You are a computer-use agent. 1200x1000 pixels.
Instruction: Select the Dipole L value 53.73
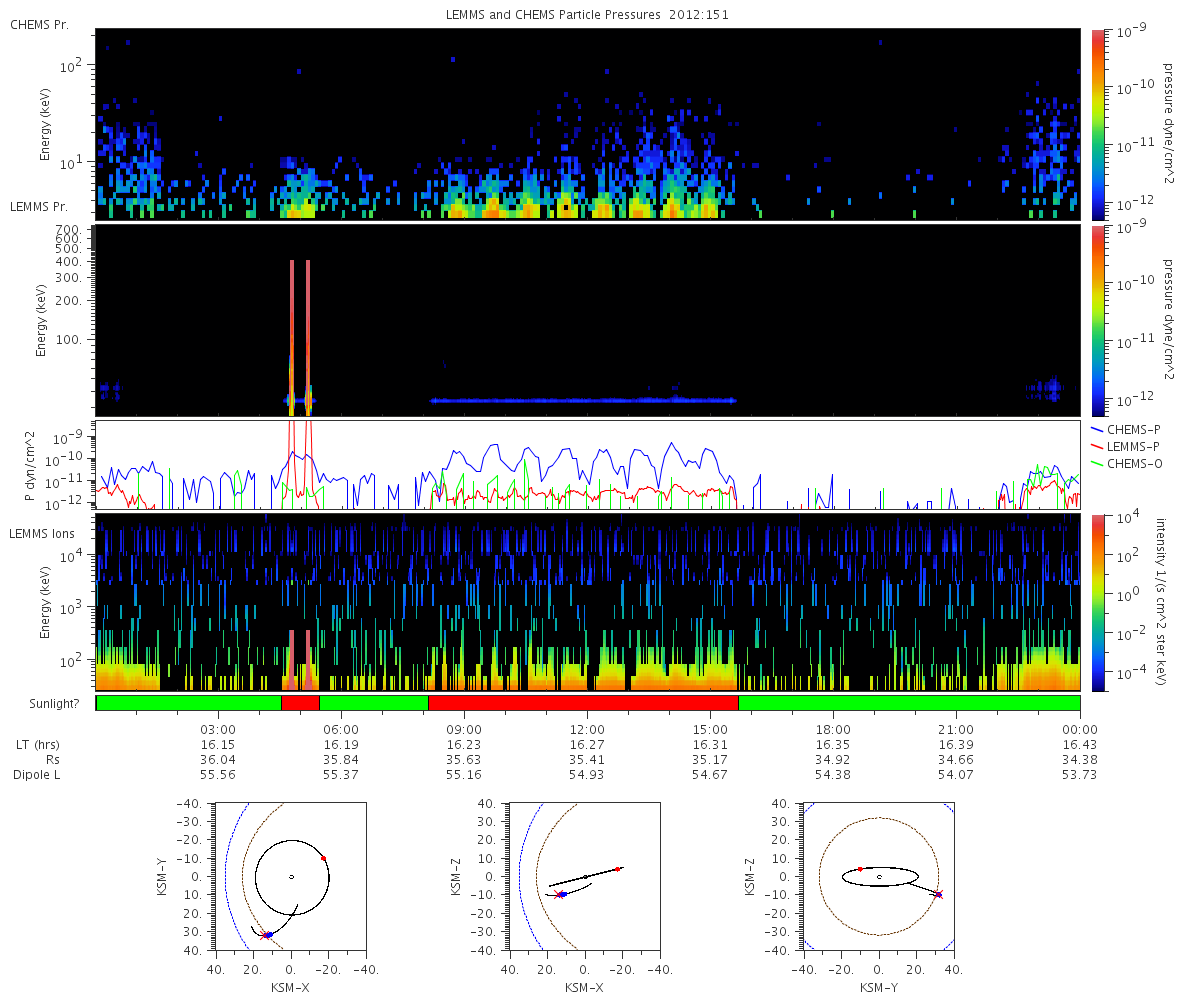click(1080, 775)
